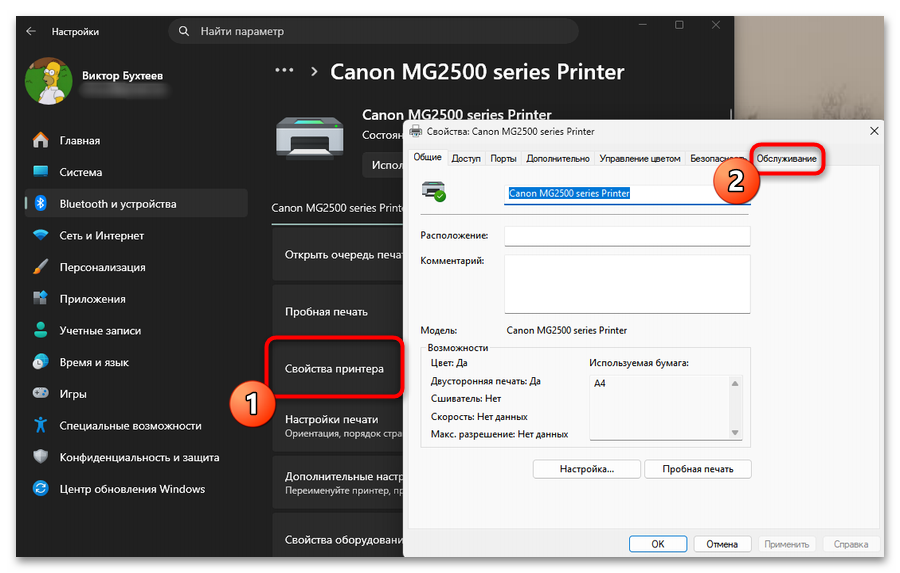Open the Время и язык globe icon
Screen dimensions: 900x573
tap(41, 362)
